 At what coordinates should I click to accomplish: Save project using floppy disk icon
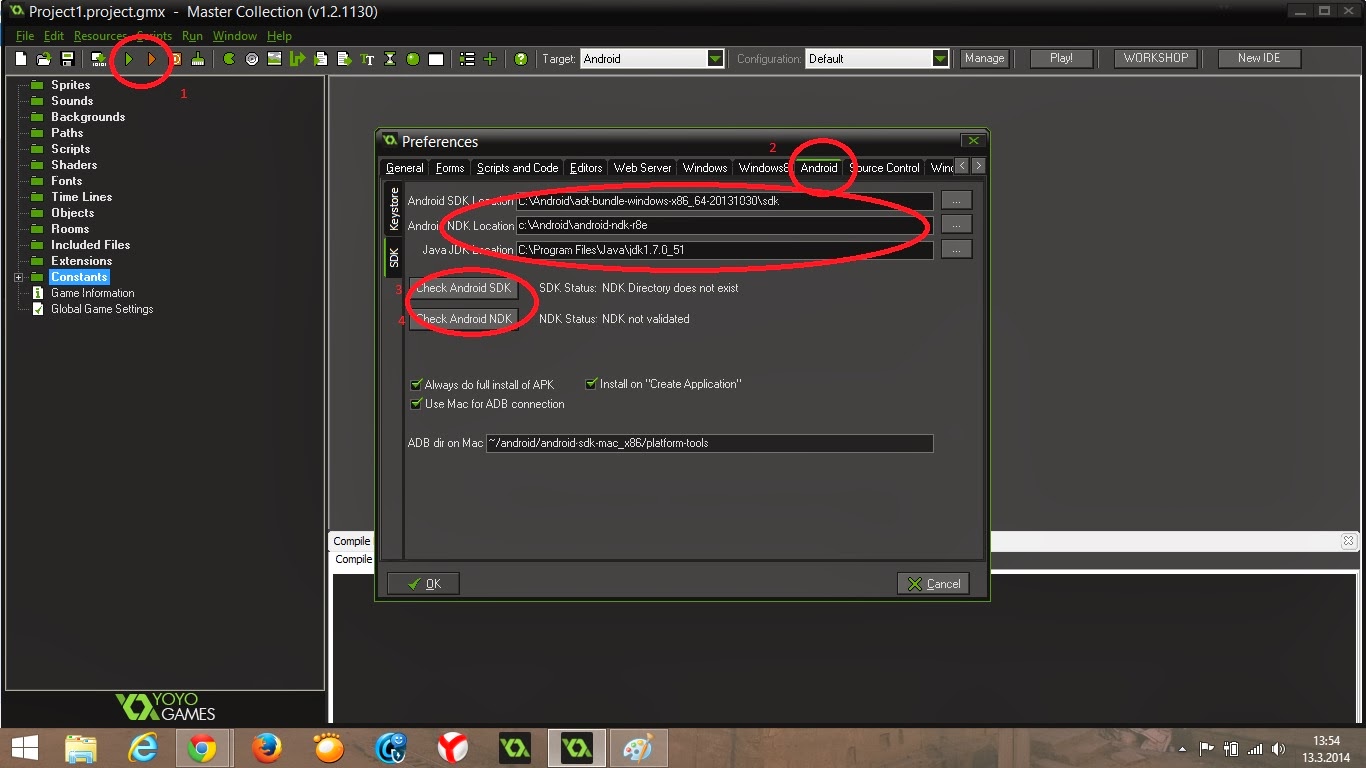pos(67,59)
